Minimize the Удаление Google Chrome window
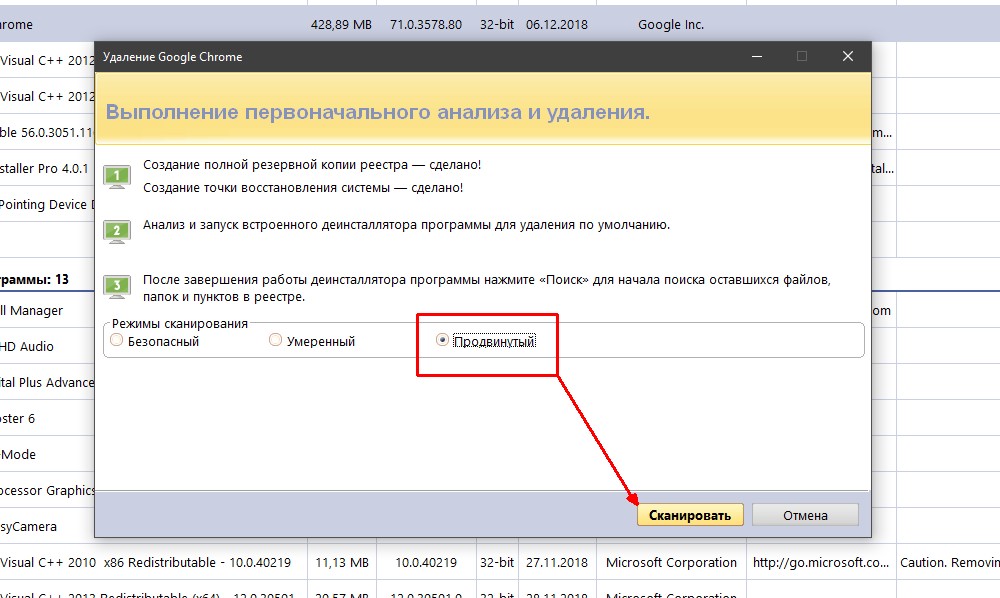The width and height of the screenshot is (1000, 598). click(x=755, y=57)
